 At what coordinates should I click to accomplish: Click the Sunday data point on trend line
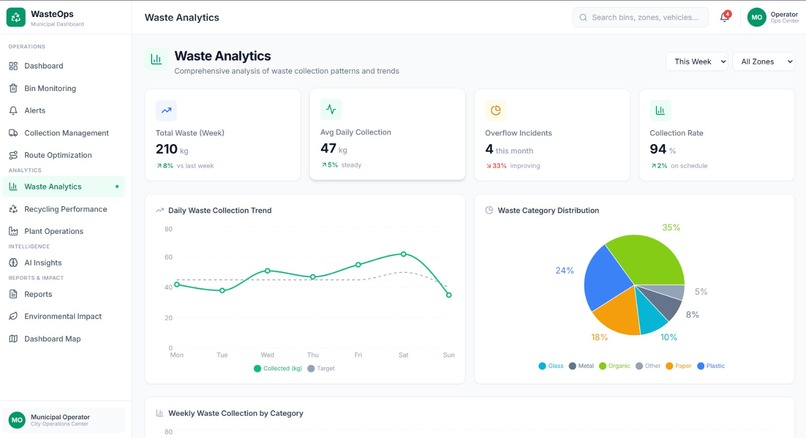click(x=449, y=295)
